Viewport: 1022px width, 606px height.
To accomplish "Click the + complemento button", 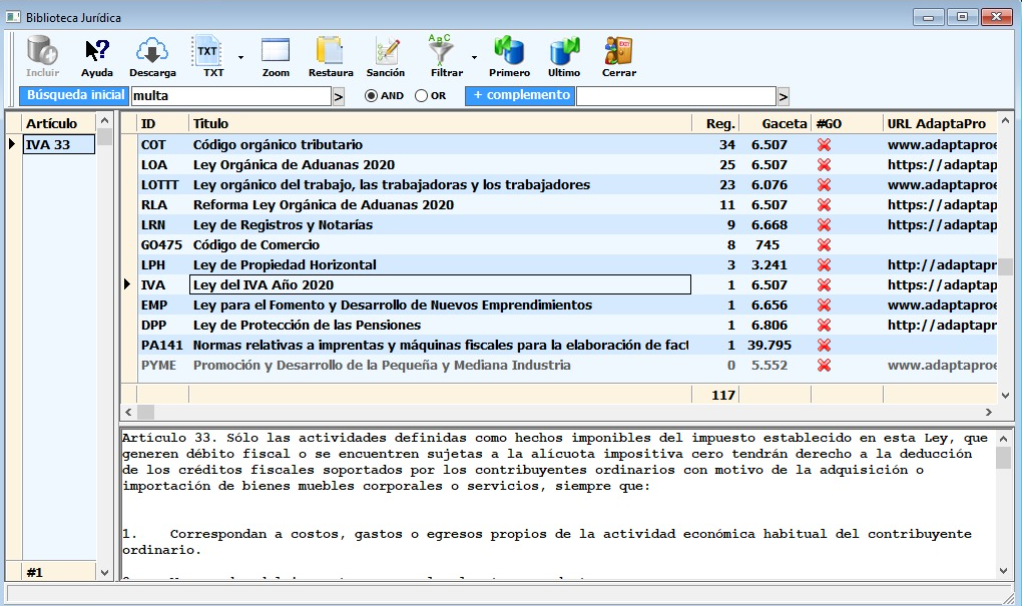I will point(520,95).
